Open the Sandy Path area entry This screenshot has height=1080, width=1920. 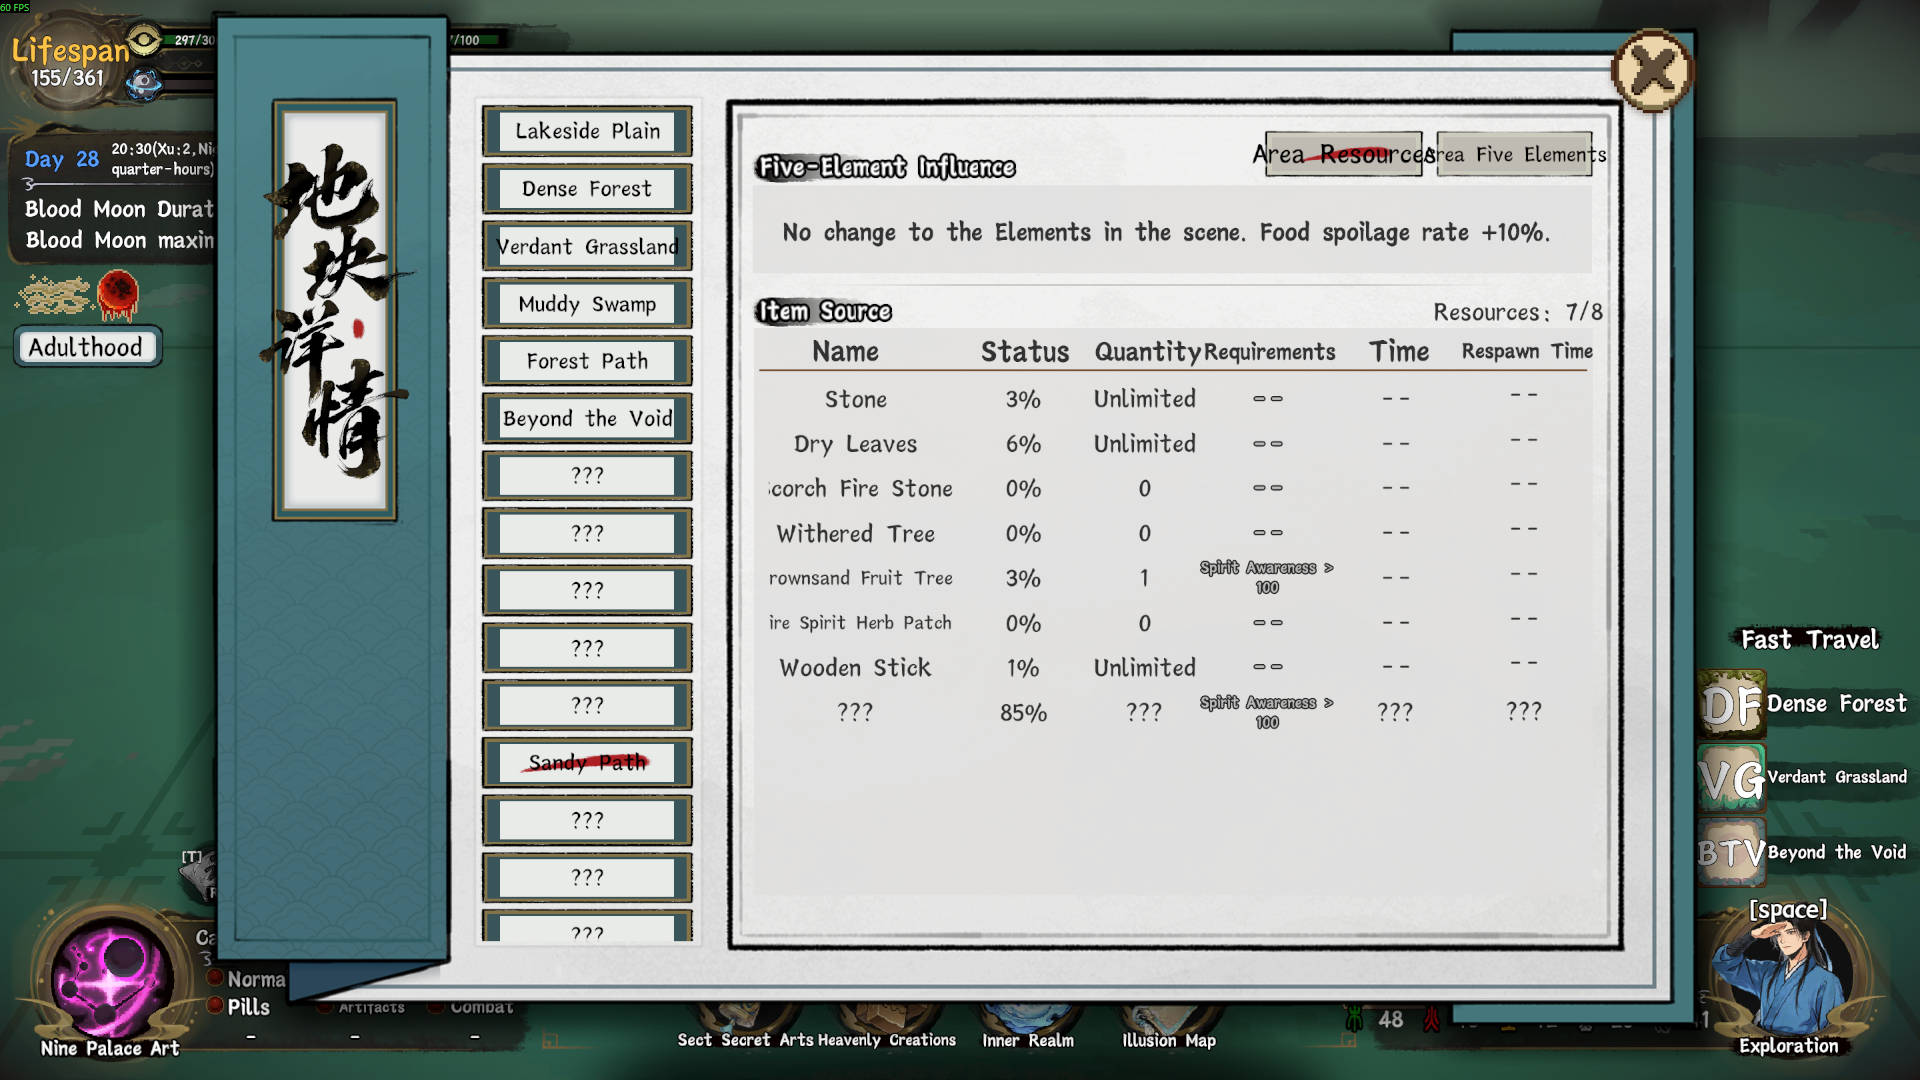(x=587, y=762)
